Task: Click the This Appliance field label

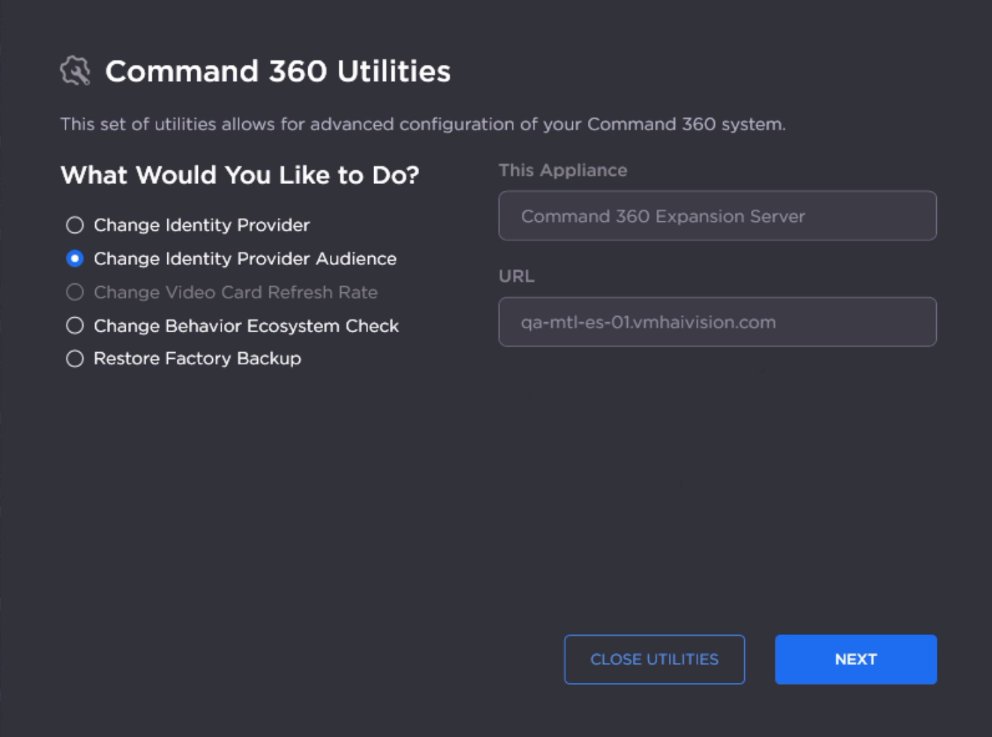Action: tap(563, 170)
